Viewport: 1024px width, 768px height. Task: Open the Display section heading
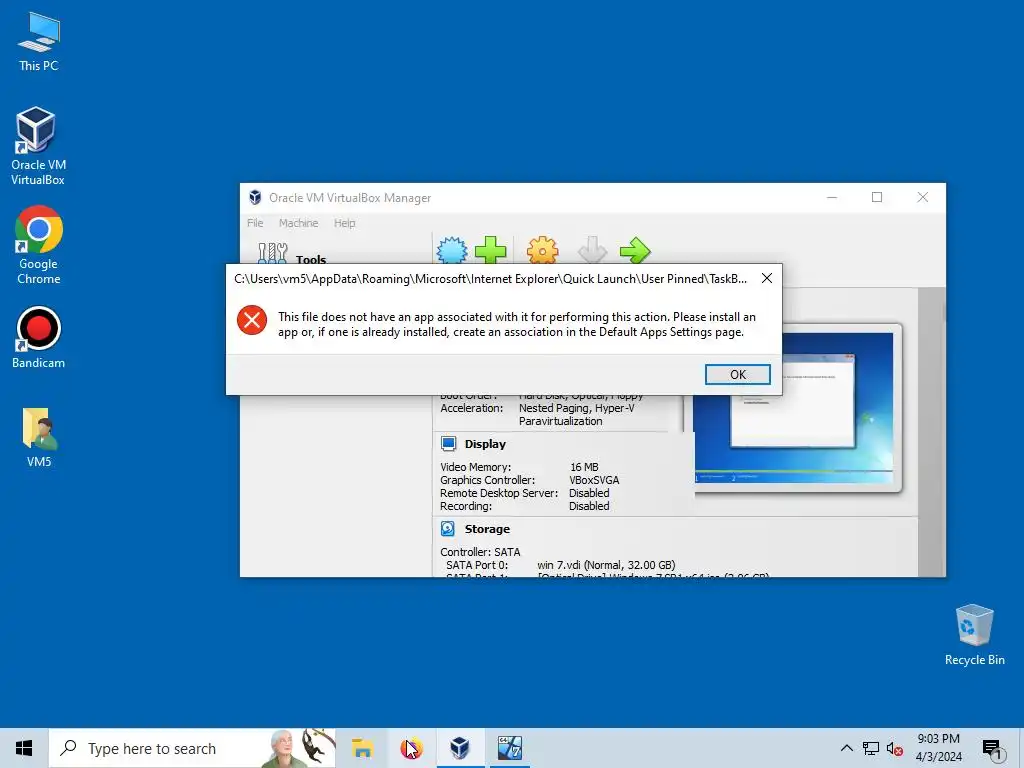tap(485, 444)
